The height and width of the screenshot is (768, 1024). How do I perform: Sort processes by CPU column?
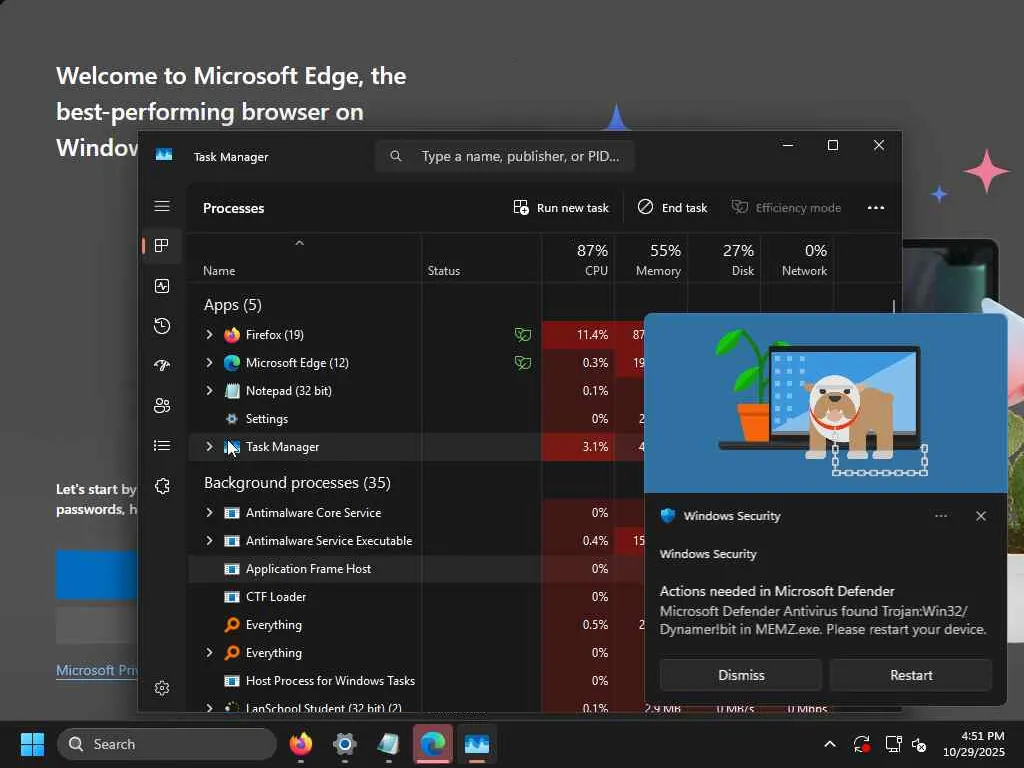pyautogui.click(x=578, y=259)
